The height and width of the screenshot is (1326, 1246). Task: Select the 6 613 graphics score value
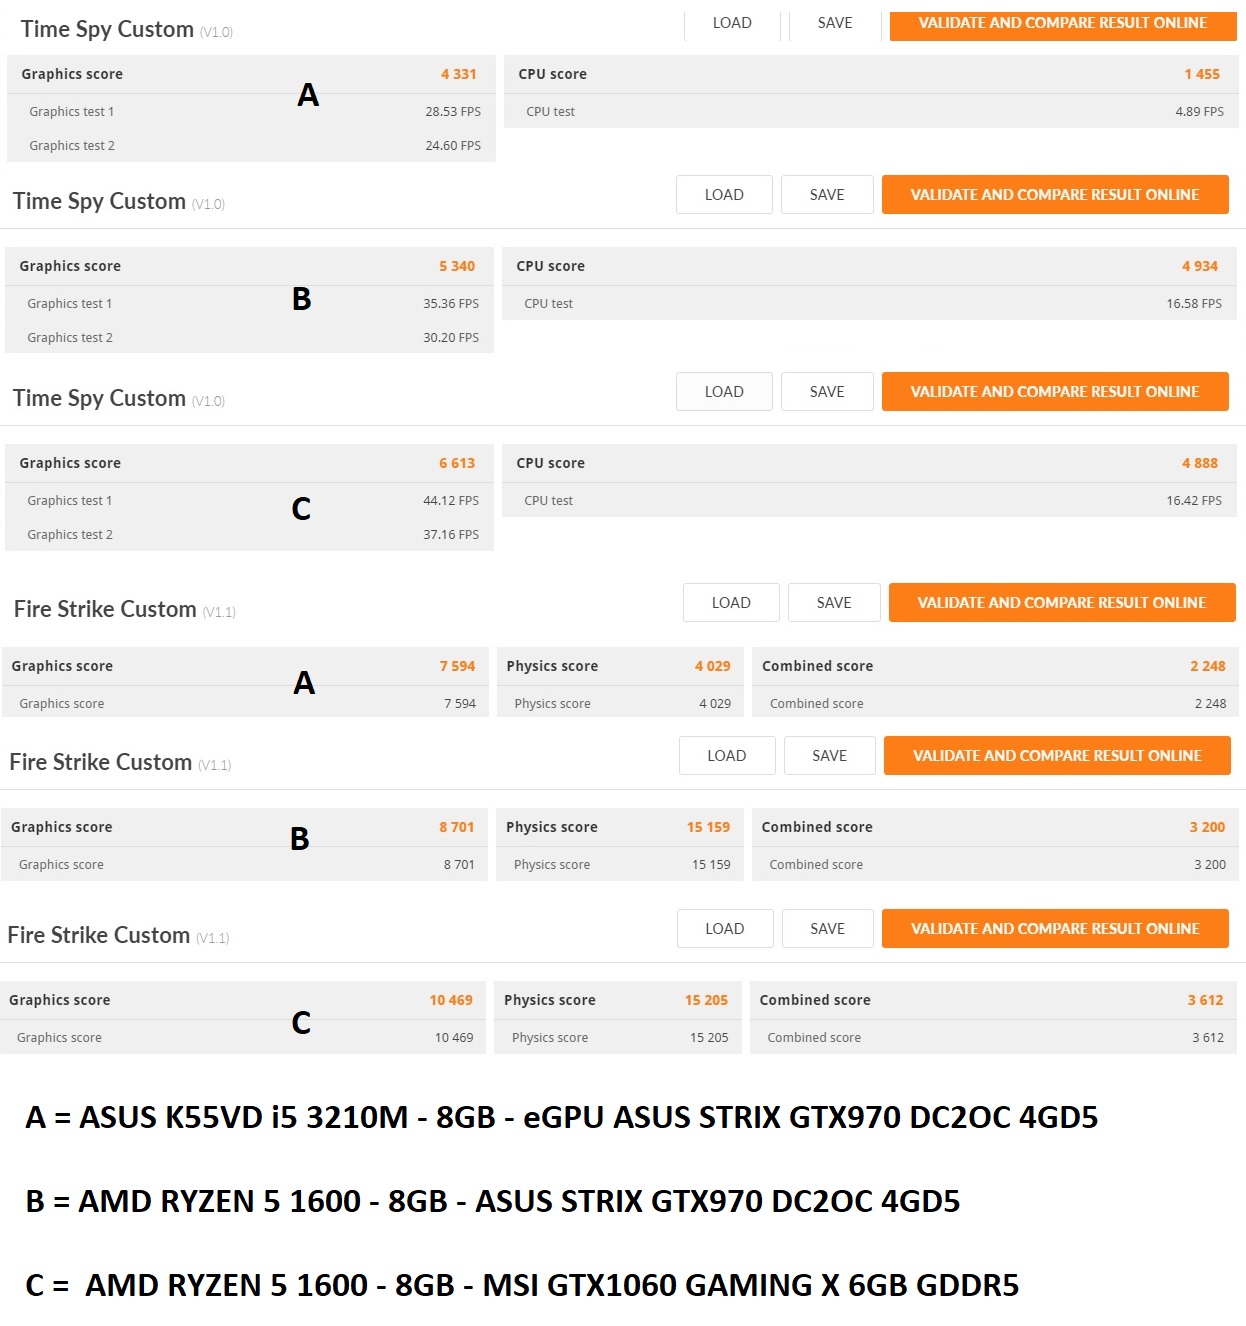[x=457, y=463]
